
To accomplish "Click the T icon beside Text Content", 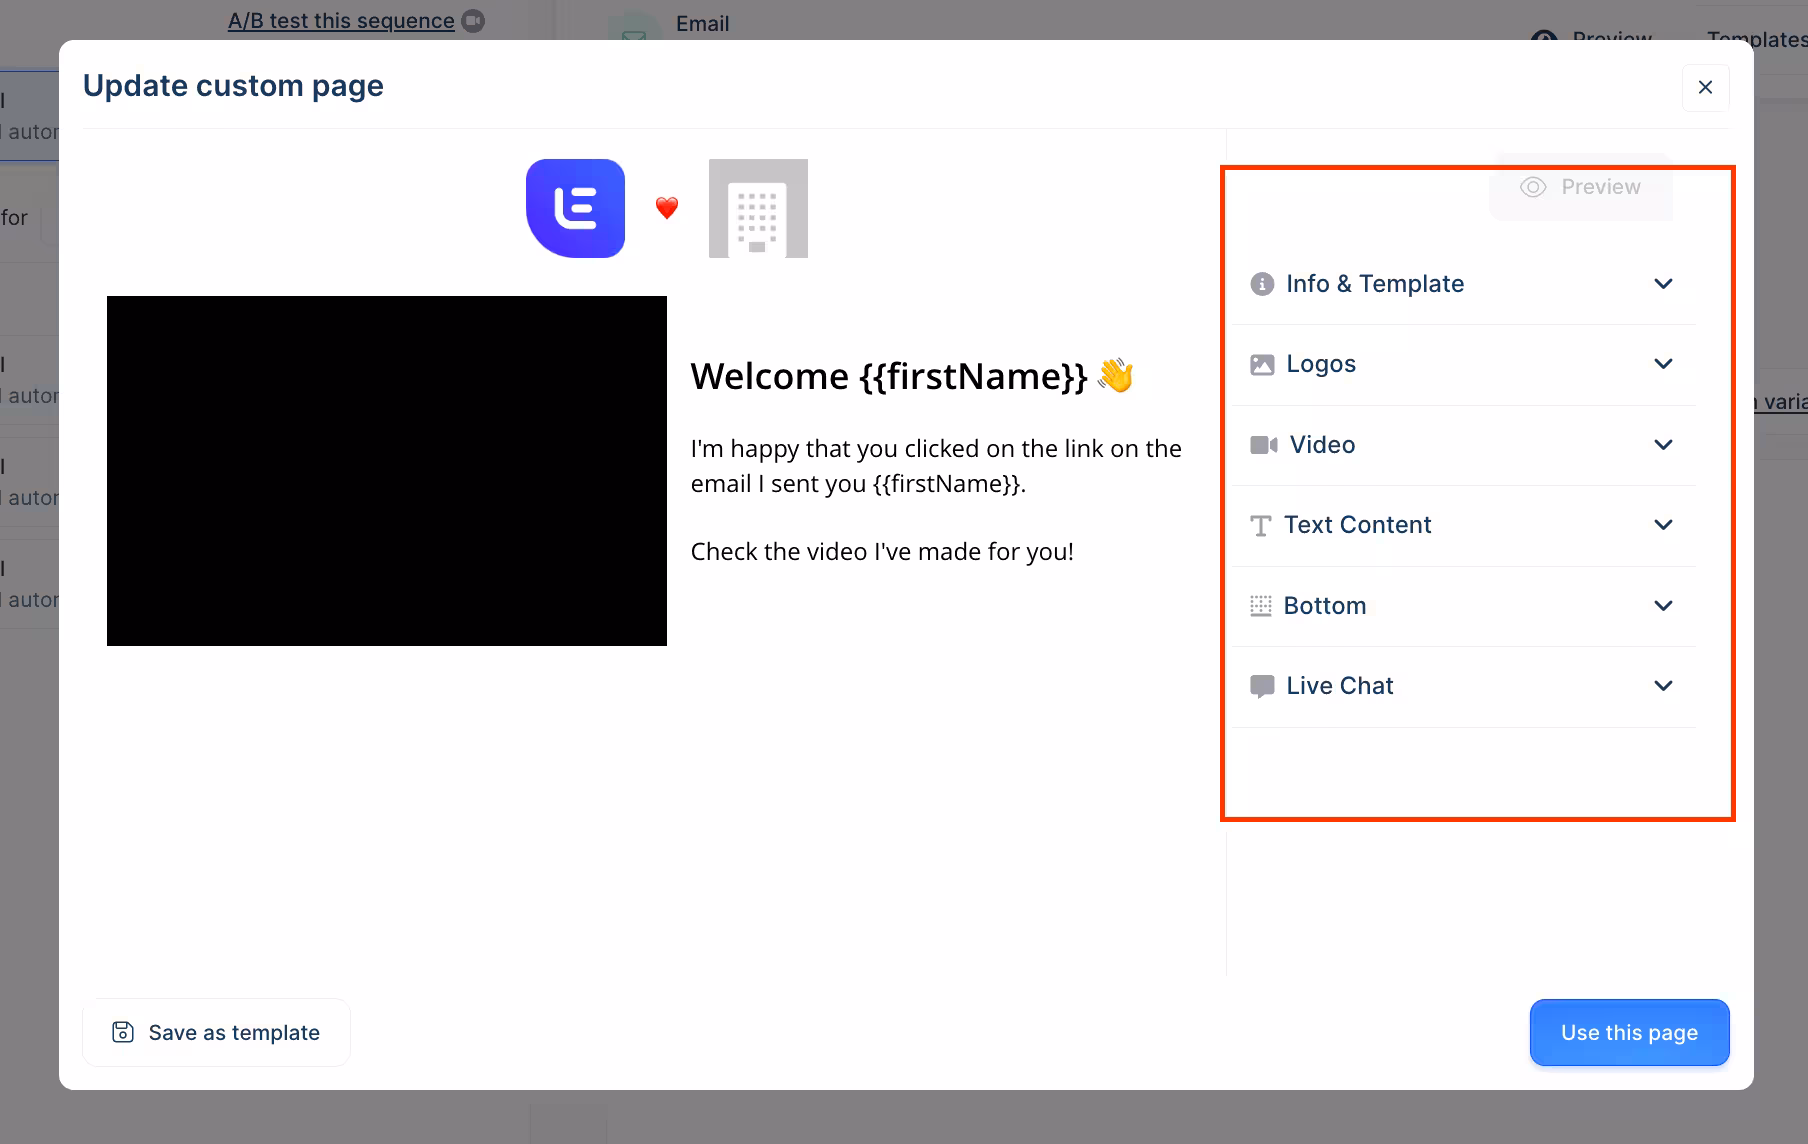I will [x=1261, y=526].
